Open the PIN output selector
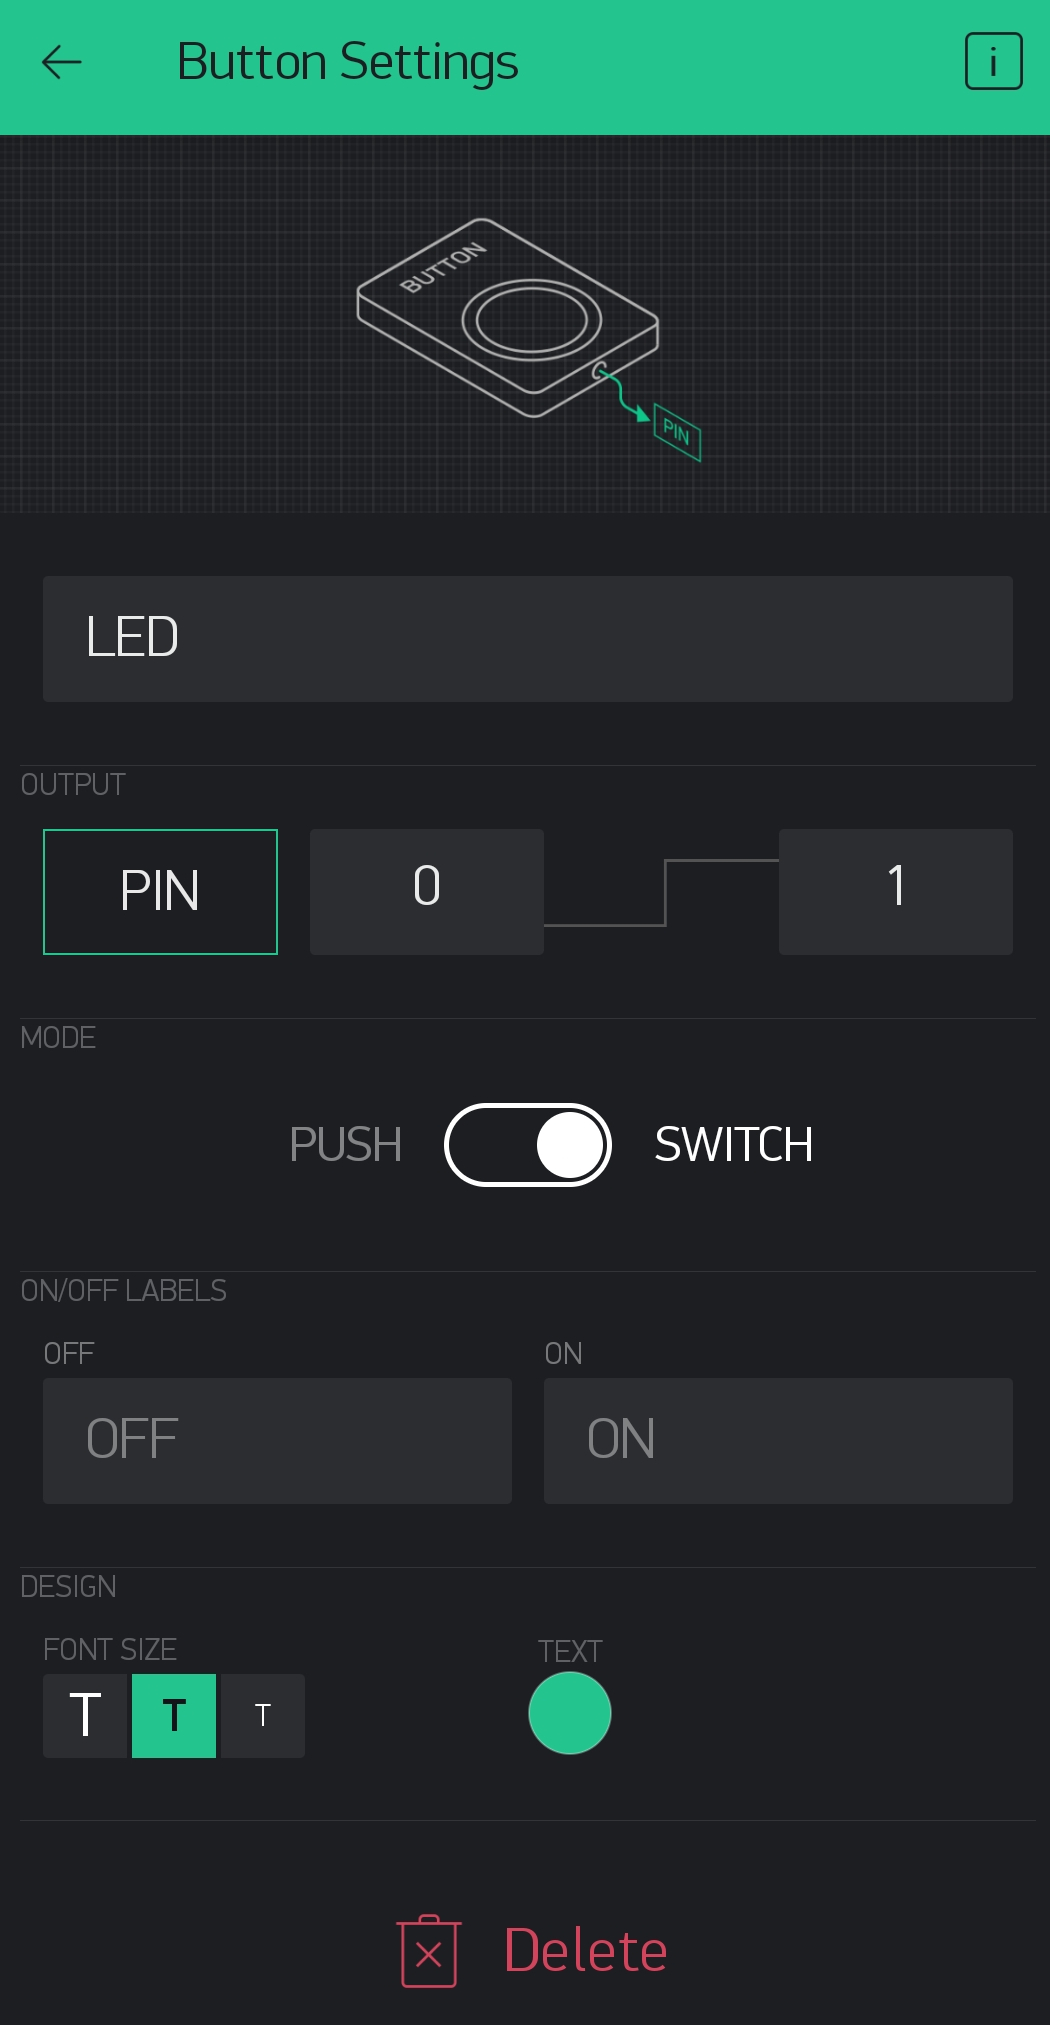This screenshot has height=2025, width=1050. pos(160,892)
